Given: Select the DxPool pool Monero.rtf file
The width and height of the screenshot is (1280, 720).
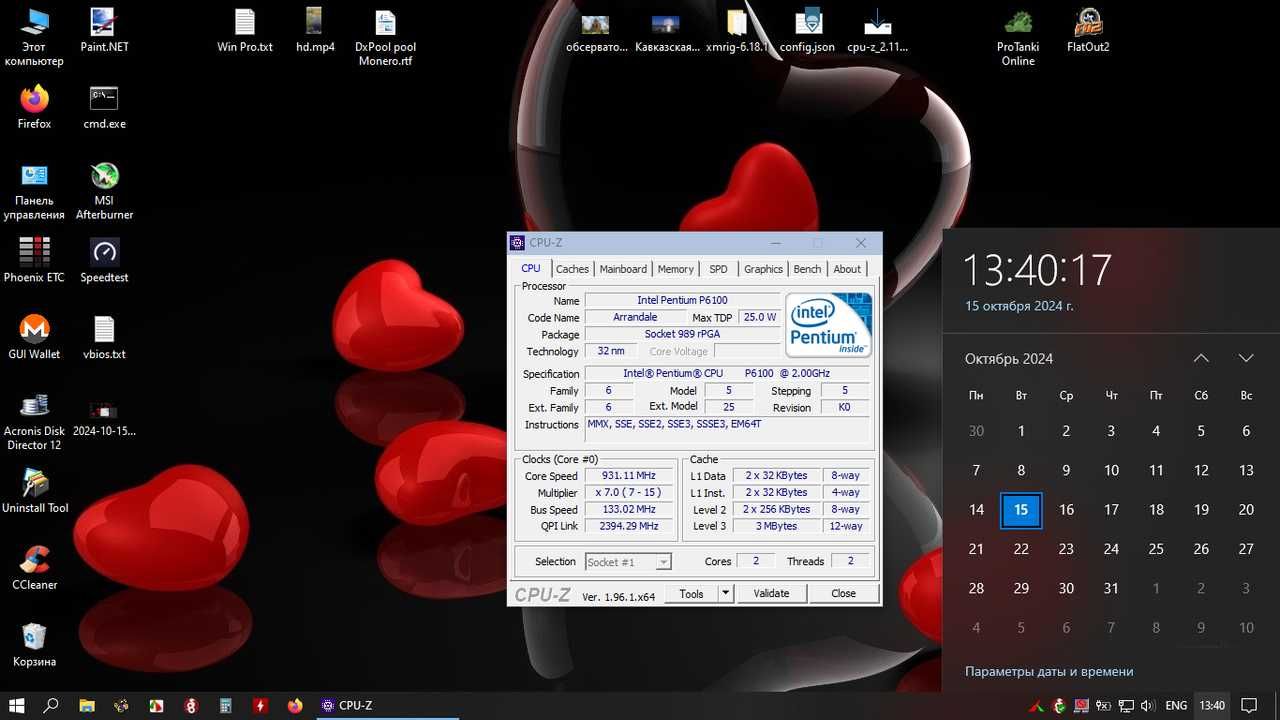Looking at the screenshot, I should pos(385,38).
